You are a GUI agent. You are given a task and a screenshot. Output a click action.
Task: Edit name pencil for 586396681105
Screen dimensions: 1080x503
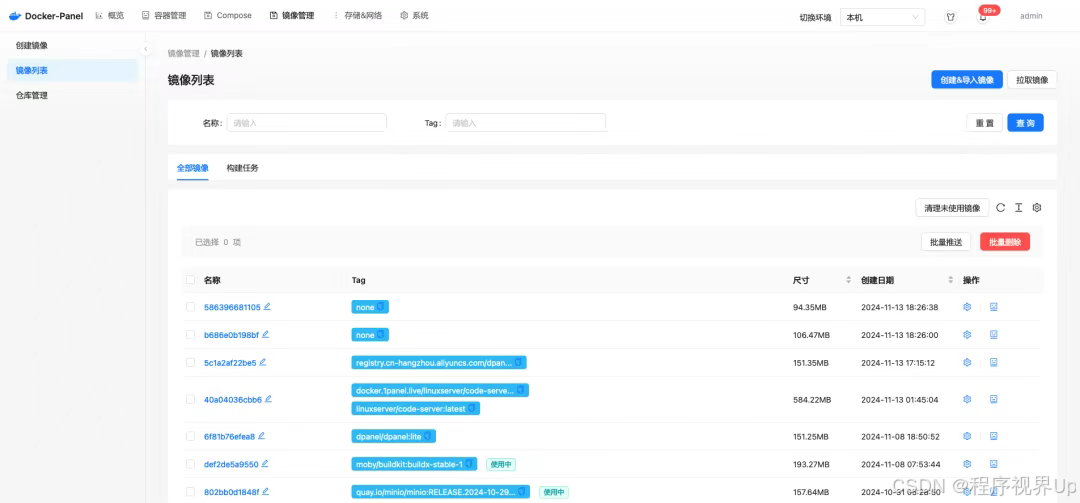pyautogui.click(x=267, y=307)
